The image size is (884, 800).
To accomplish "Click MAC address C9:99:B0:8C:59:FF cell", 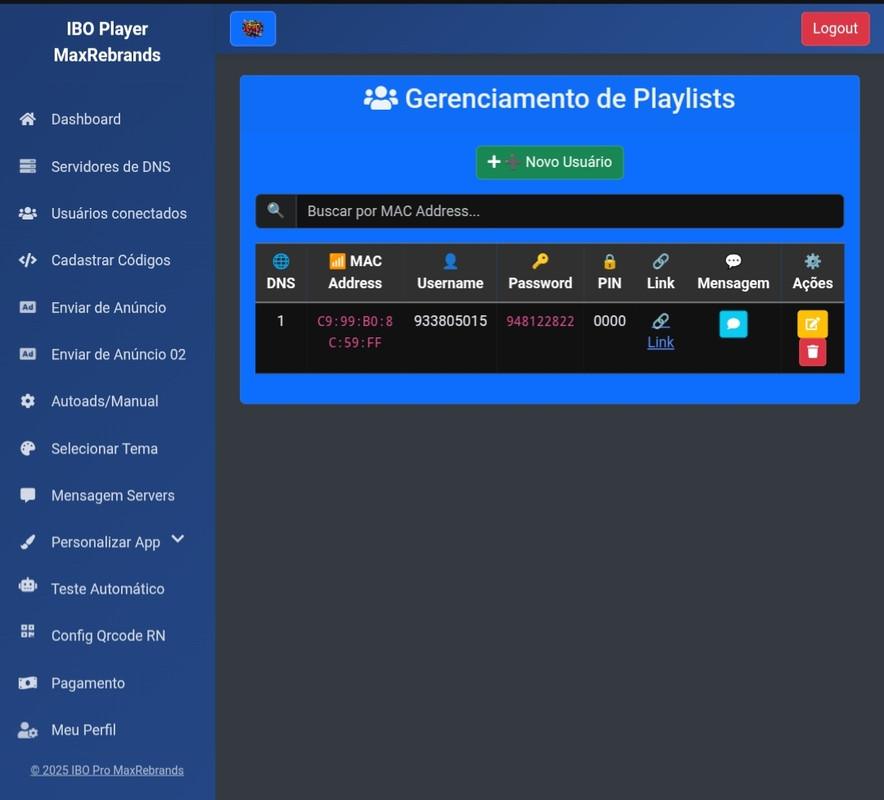I will tap(355, 332).
